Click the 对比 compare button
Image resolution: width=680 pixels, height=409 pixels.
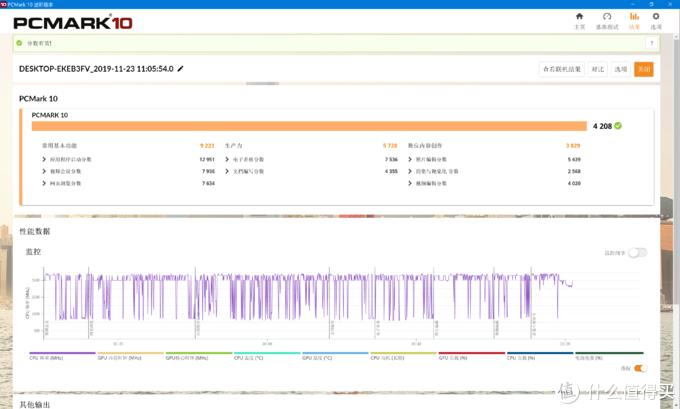pyautogui.click(x=597, y=69)
